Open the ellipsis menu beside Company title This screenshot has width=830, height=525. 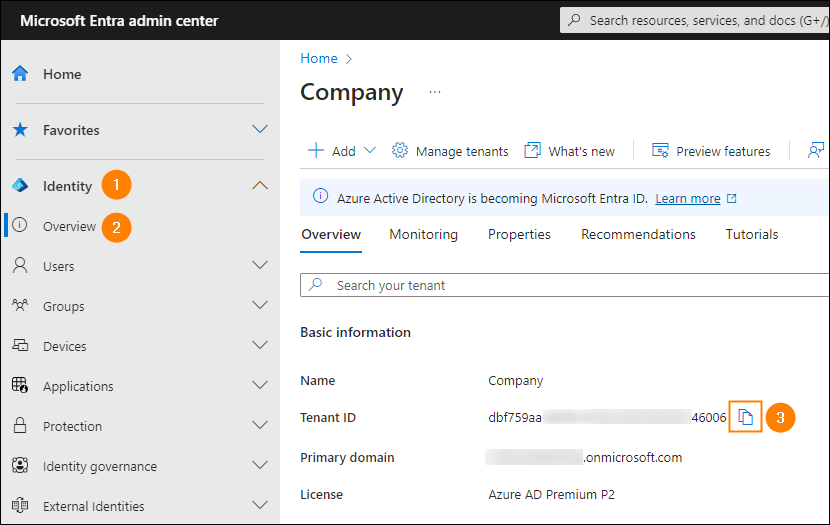435,92
